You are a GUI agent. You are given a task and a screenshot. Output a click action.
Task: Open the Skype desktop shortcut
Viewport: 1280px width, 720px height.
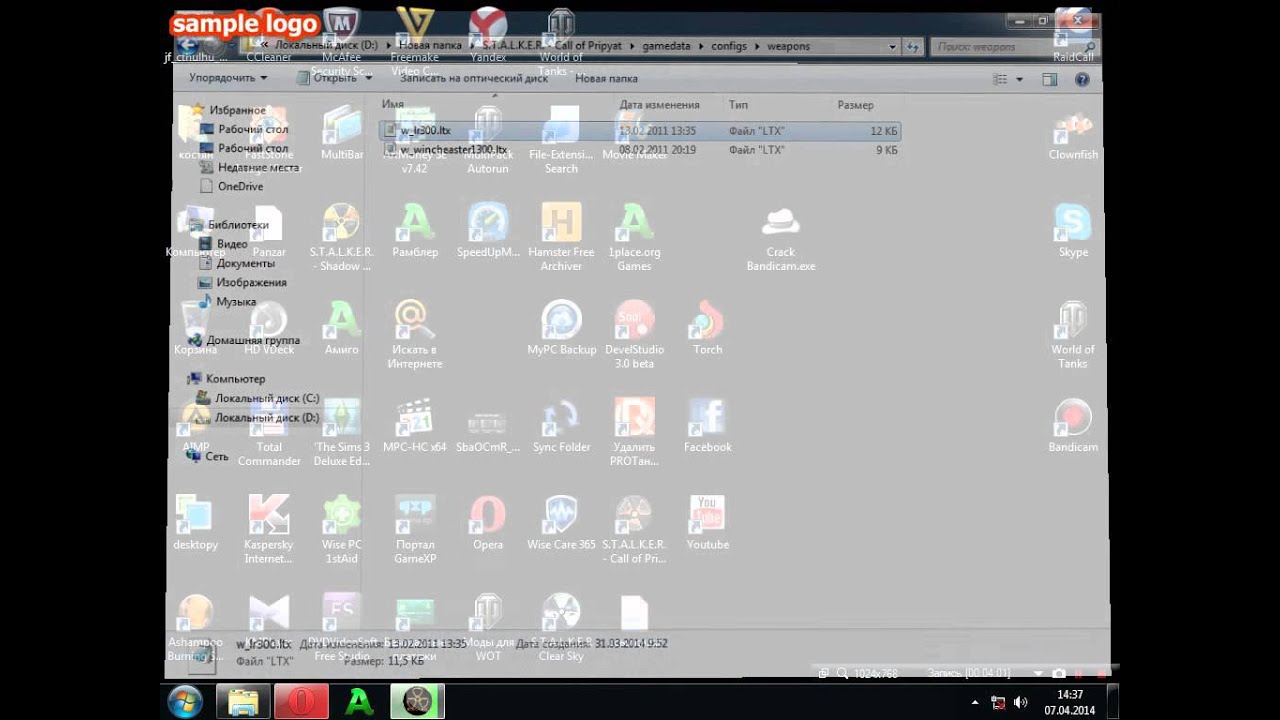(1073, 231)
